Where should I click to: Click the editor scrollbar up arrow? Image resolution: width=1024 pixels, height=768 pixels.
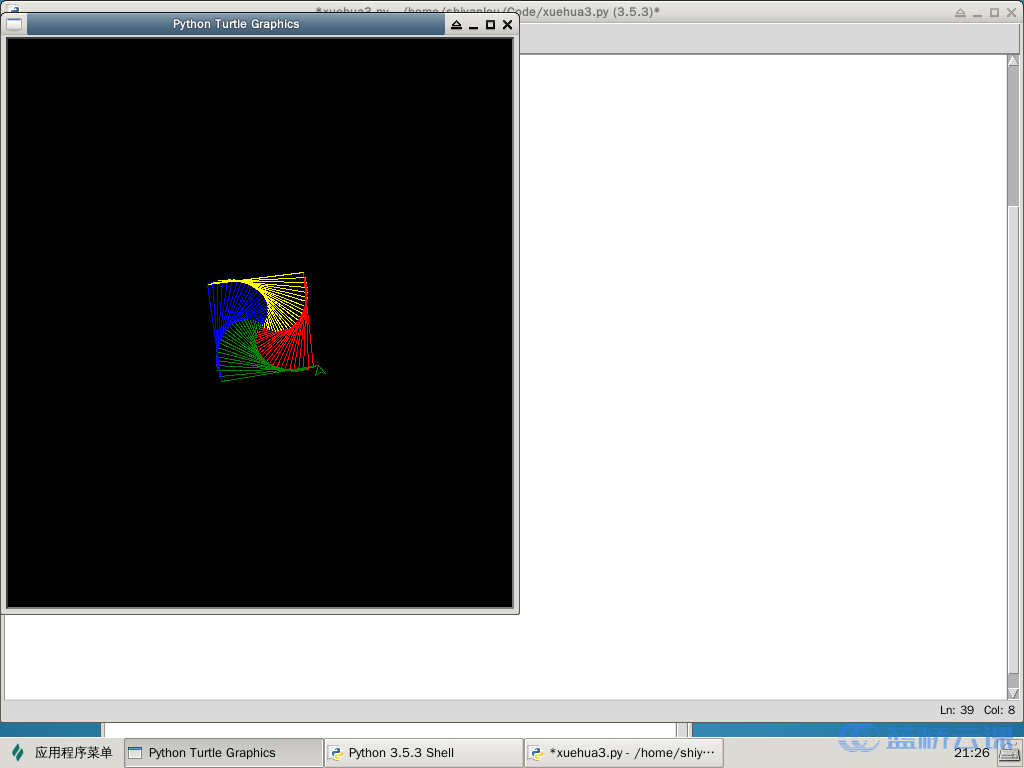1013,61
